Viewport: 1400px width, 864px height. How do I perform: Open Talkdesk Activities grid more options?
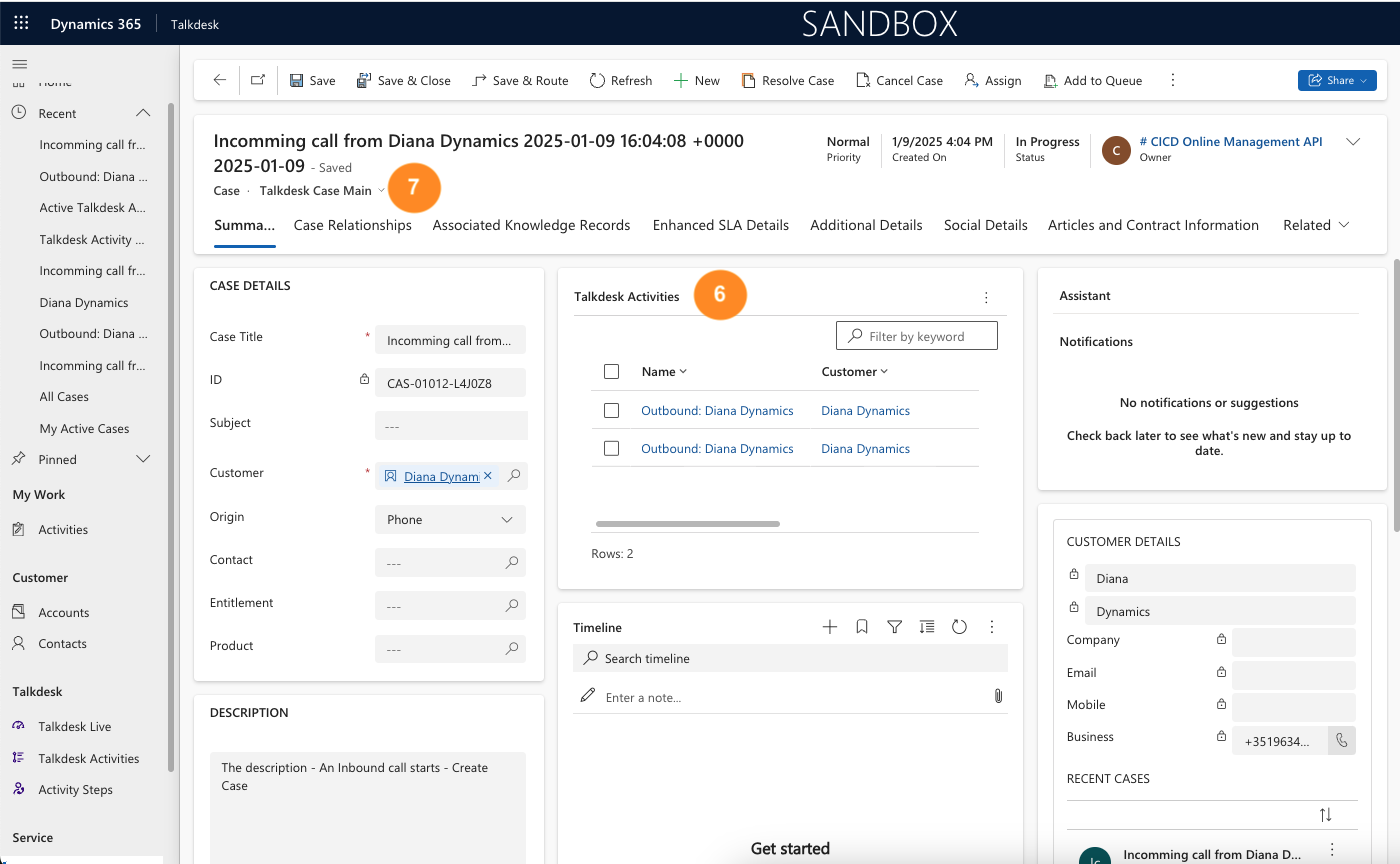tap(986, 297)
